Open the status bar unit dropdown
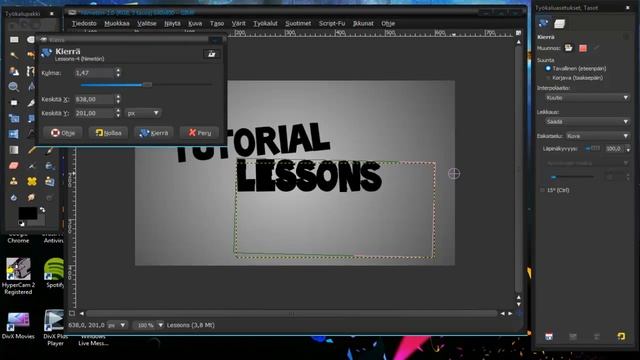This screenshot has width=640, height=360. 117,325
